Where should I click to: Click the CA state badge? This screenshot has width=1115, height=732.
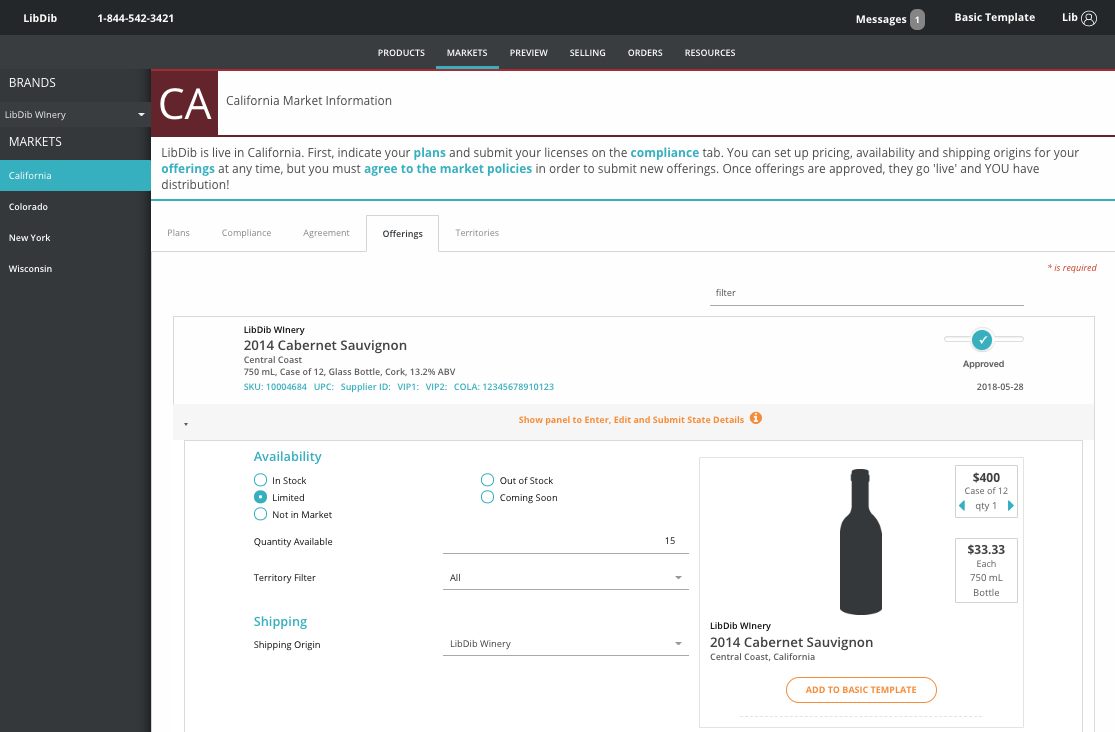point(185,103)
